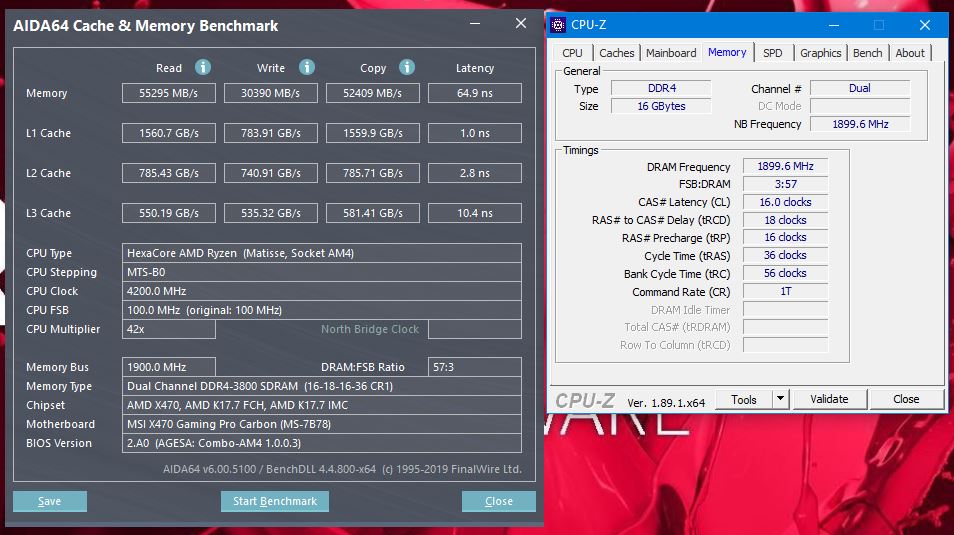Select Memory Write value 30390 MB/s

(271, 93)
